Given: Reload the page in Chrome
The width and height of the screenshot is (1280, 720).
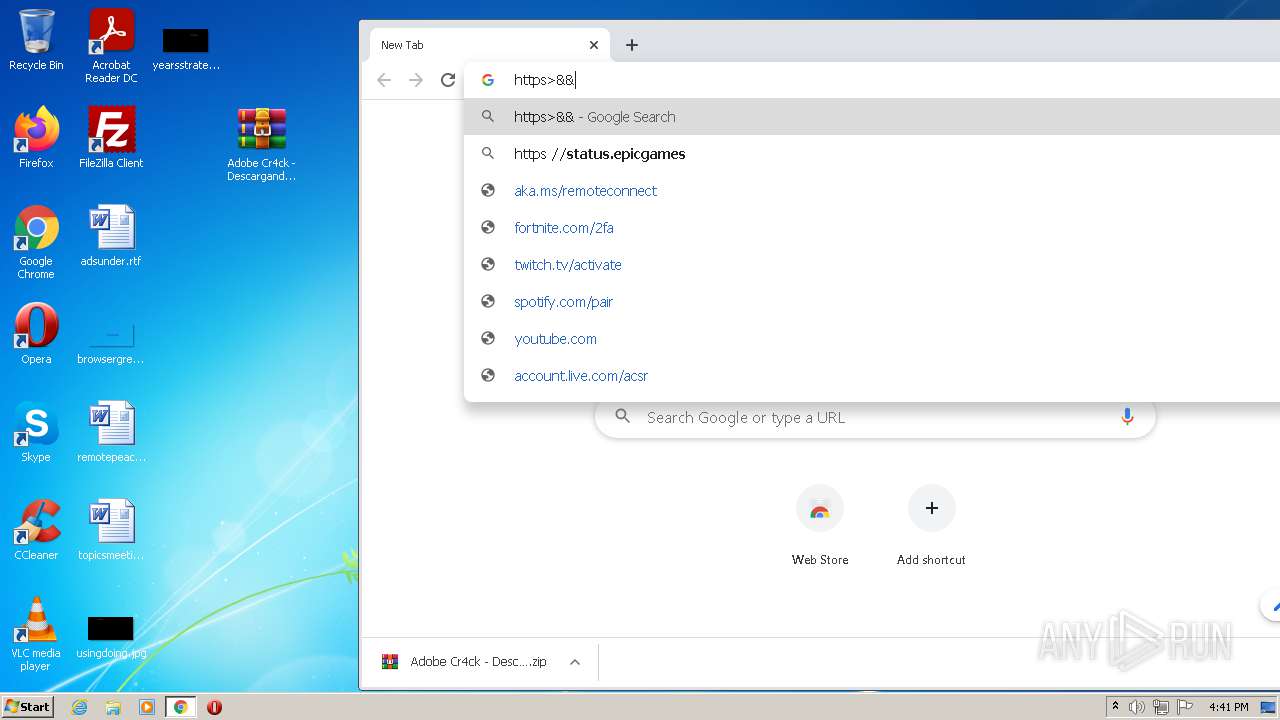Looking at the screenshot, I should coord(448,80).
